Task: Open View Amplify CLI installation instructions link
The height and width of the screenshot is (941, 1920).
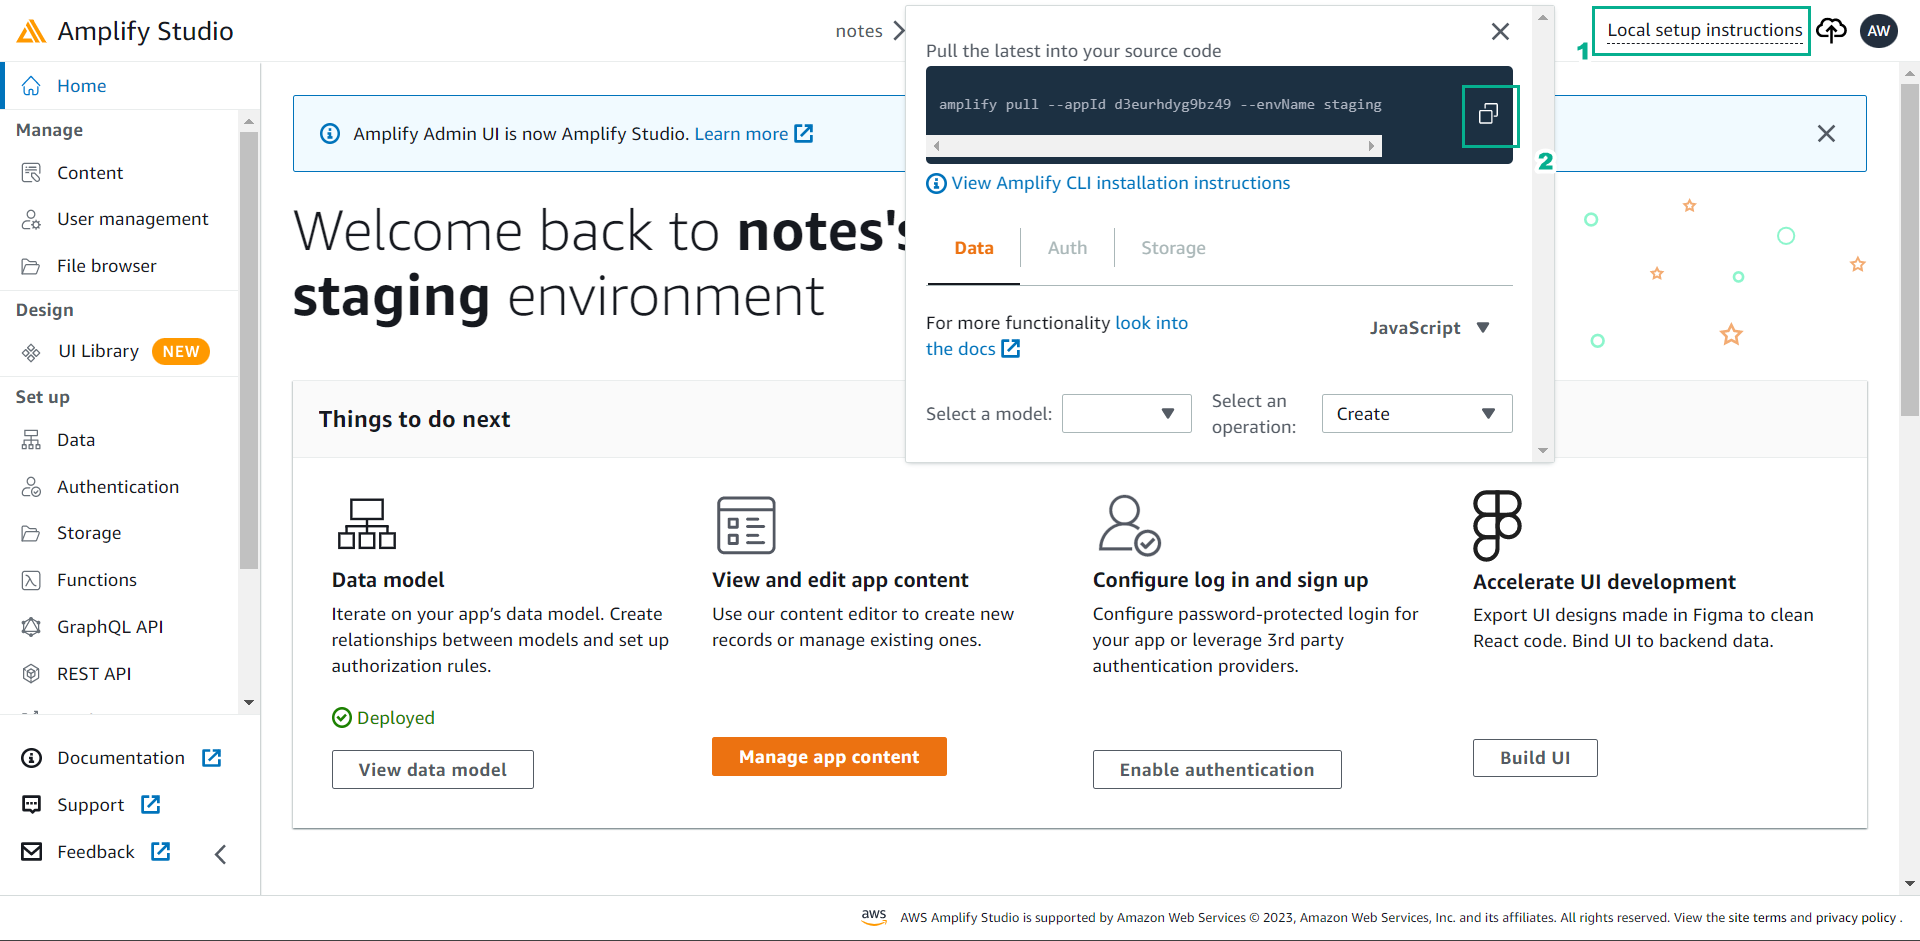Action: point(1120,183)
